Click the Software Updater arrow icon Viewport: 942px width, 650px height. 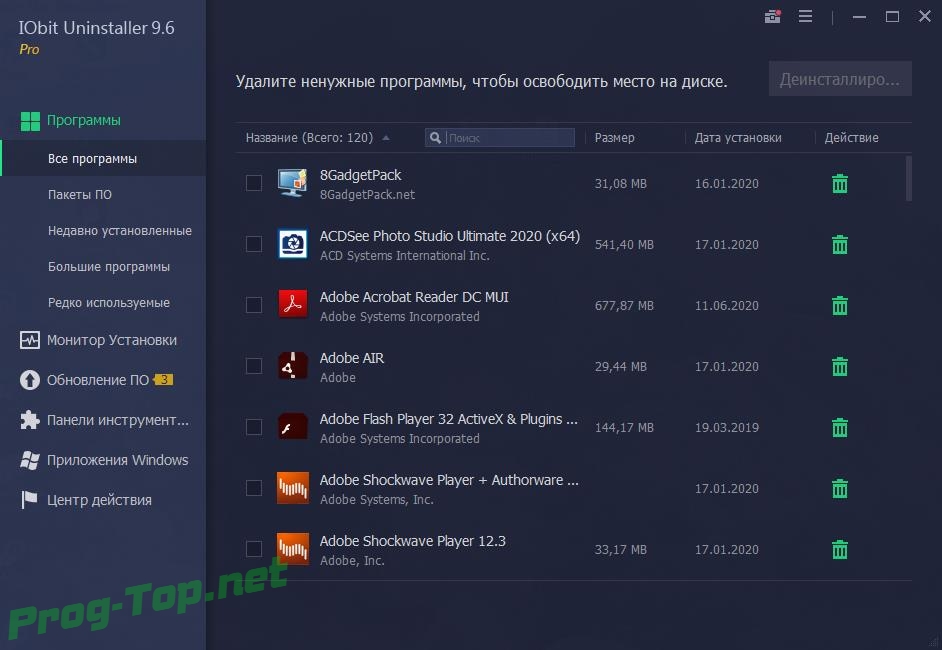click(x=29, y=380)
